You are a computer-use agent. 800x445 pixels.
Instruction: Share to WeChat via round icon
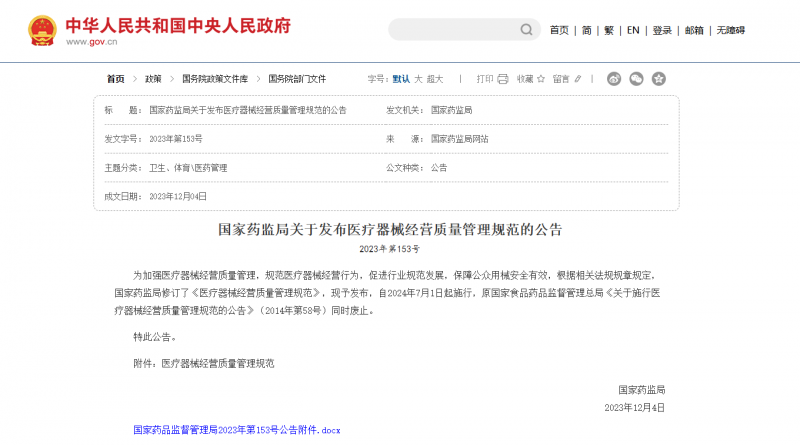(636, 79)
